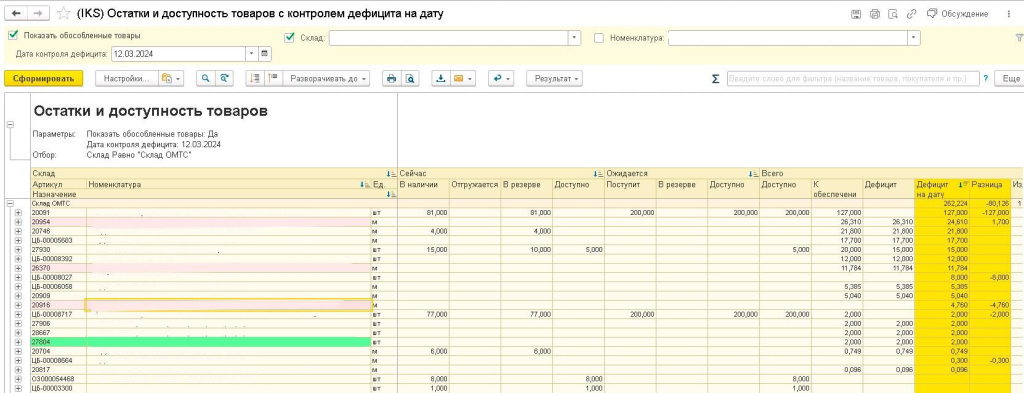Select article cell ЦБ-00005683

point(58,240)
